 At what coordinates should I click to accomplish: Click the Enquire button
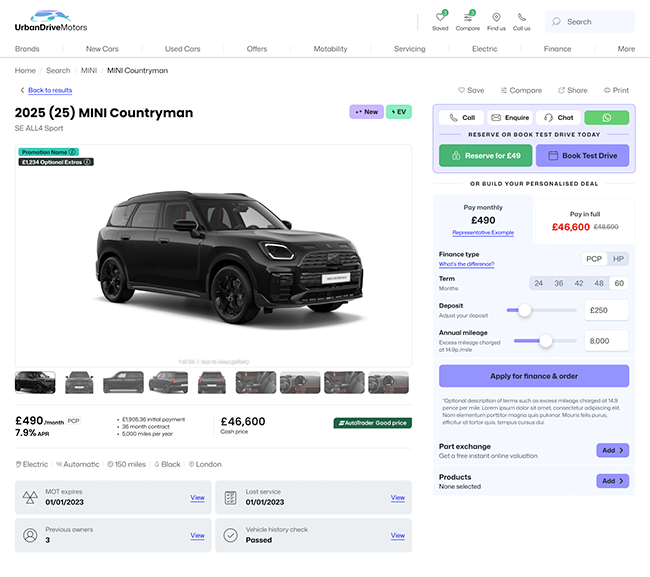510,118
